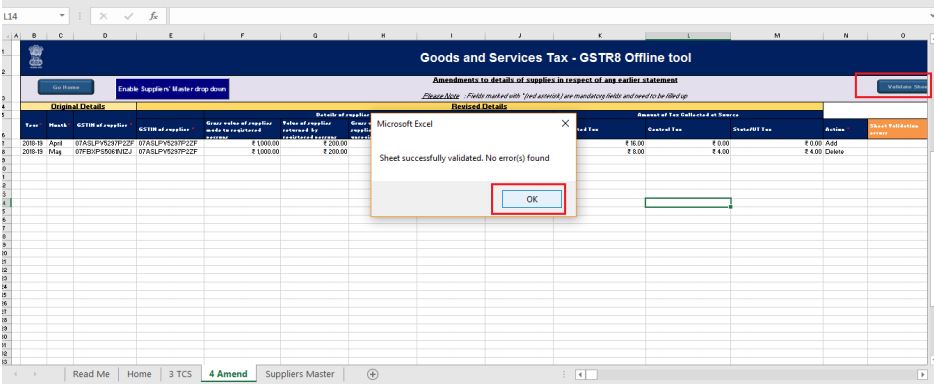This screenshot has height=384, width=934.
Task: Click the Sheet Validation errors header
Action: (x=897, y=129)
